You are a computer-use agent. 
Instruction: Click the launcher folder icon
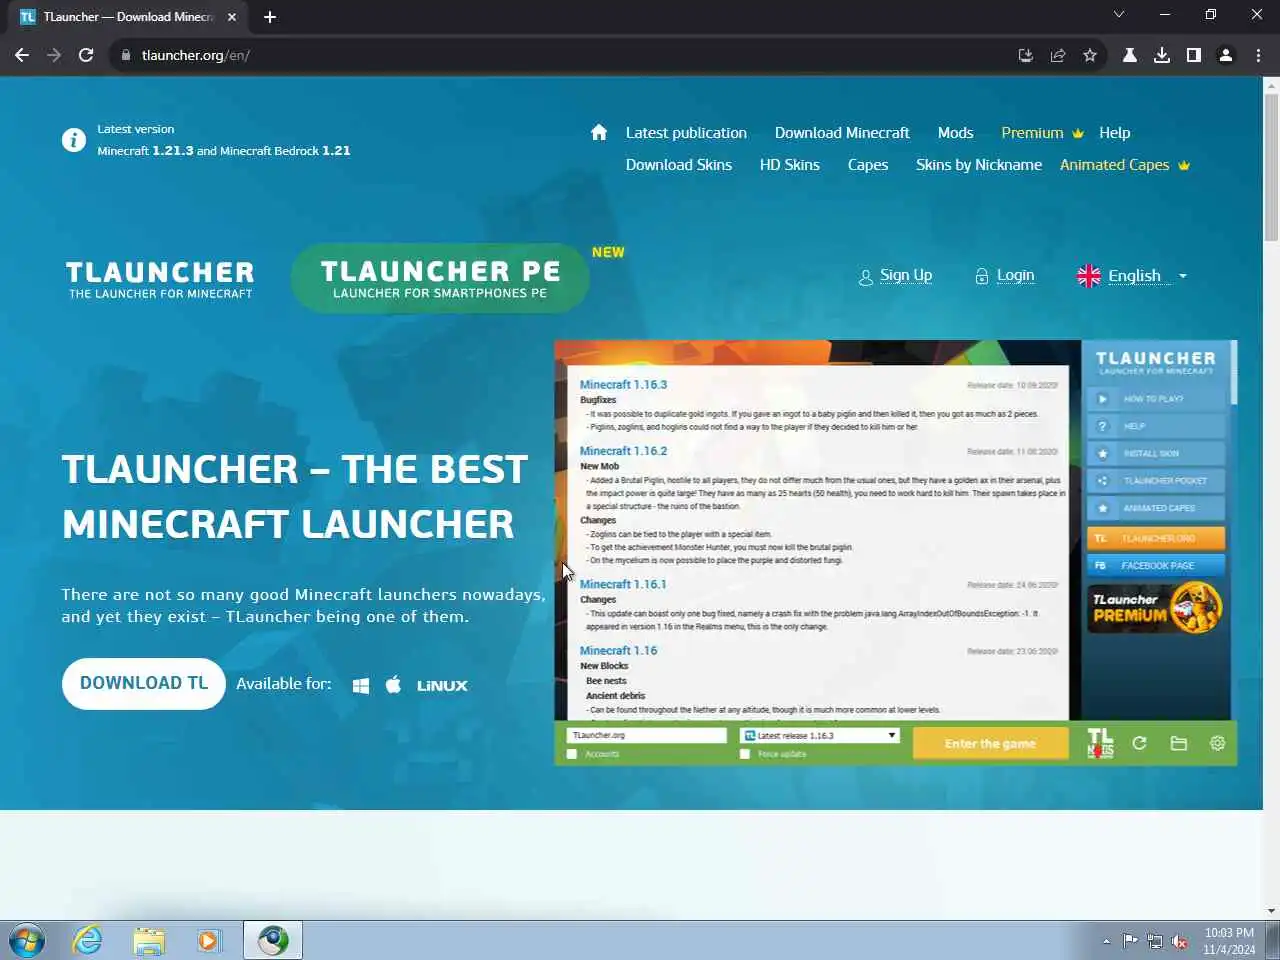click(1178, 743)
